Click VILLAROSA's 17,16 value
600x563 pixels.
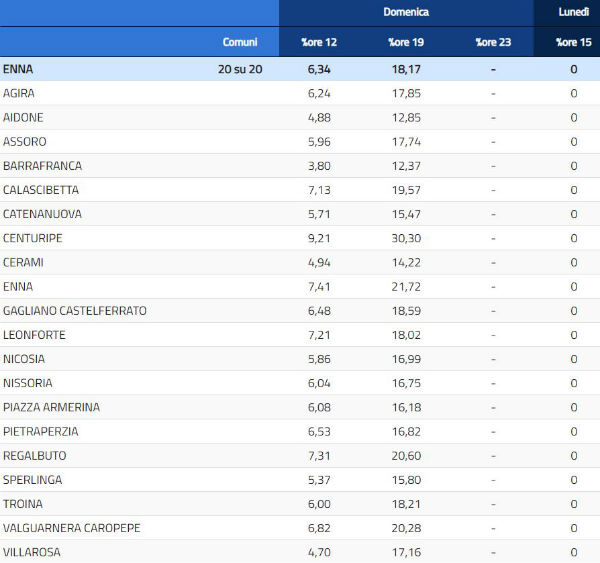pyautogui.click(x=406, y=552)
